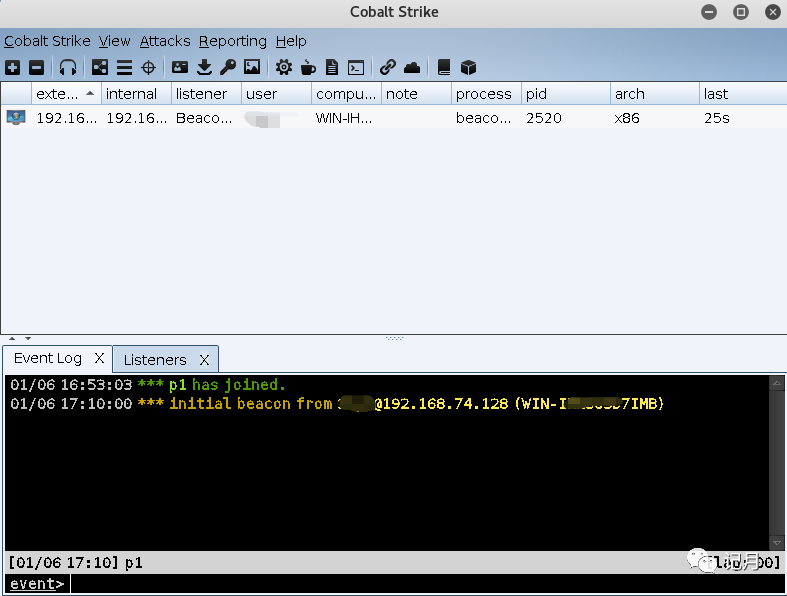
Task: Close the Cobalt Strike window
Action: coord(773,12)
